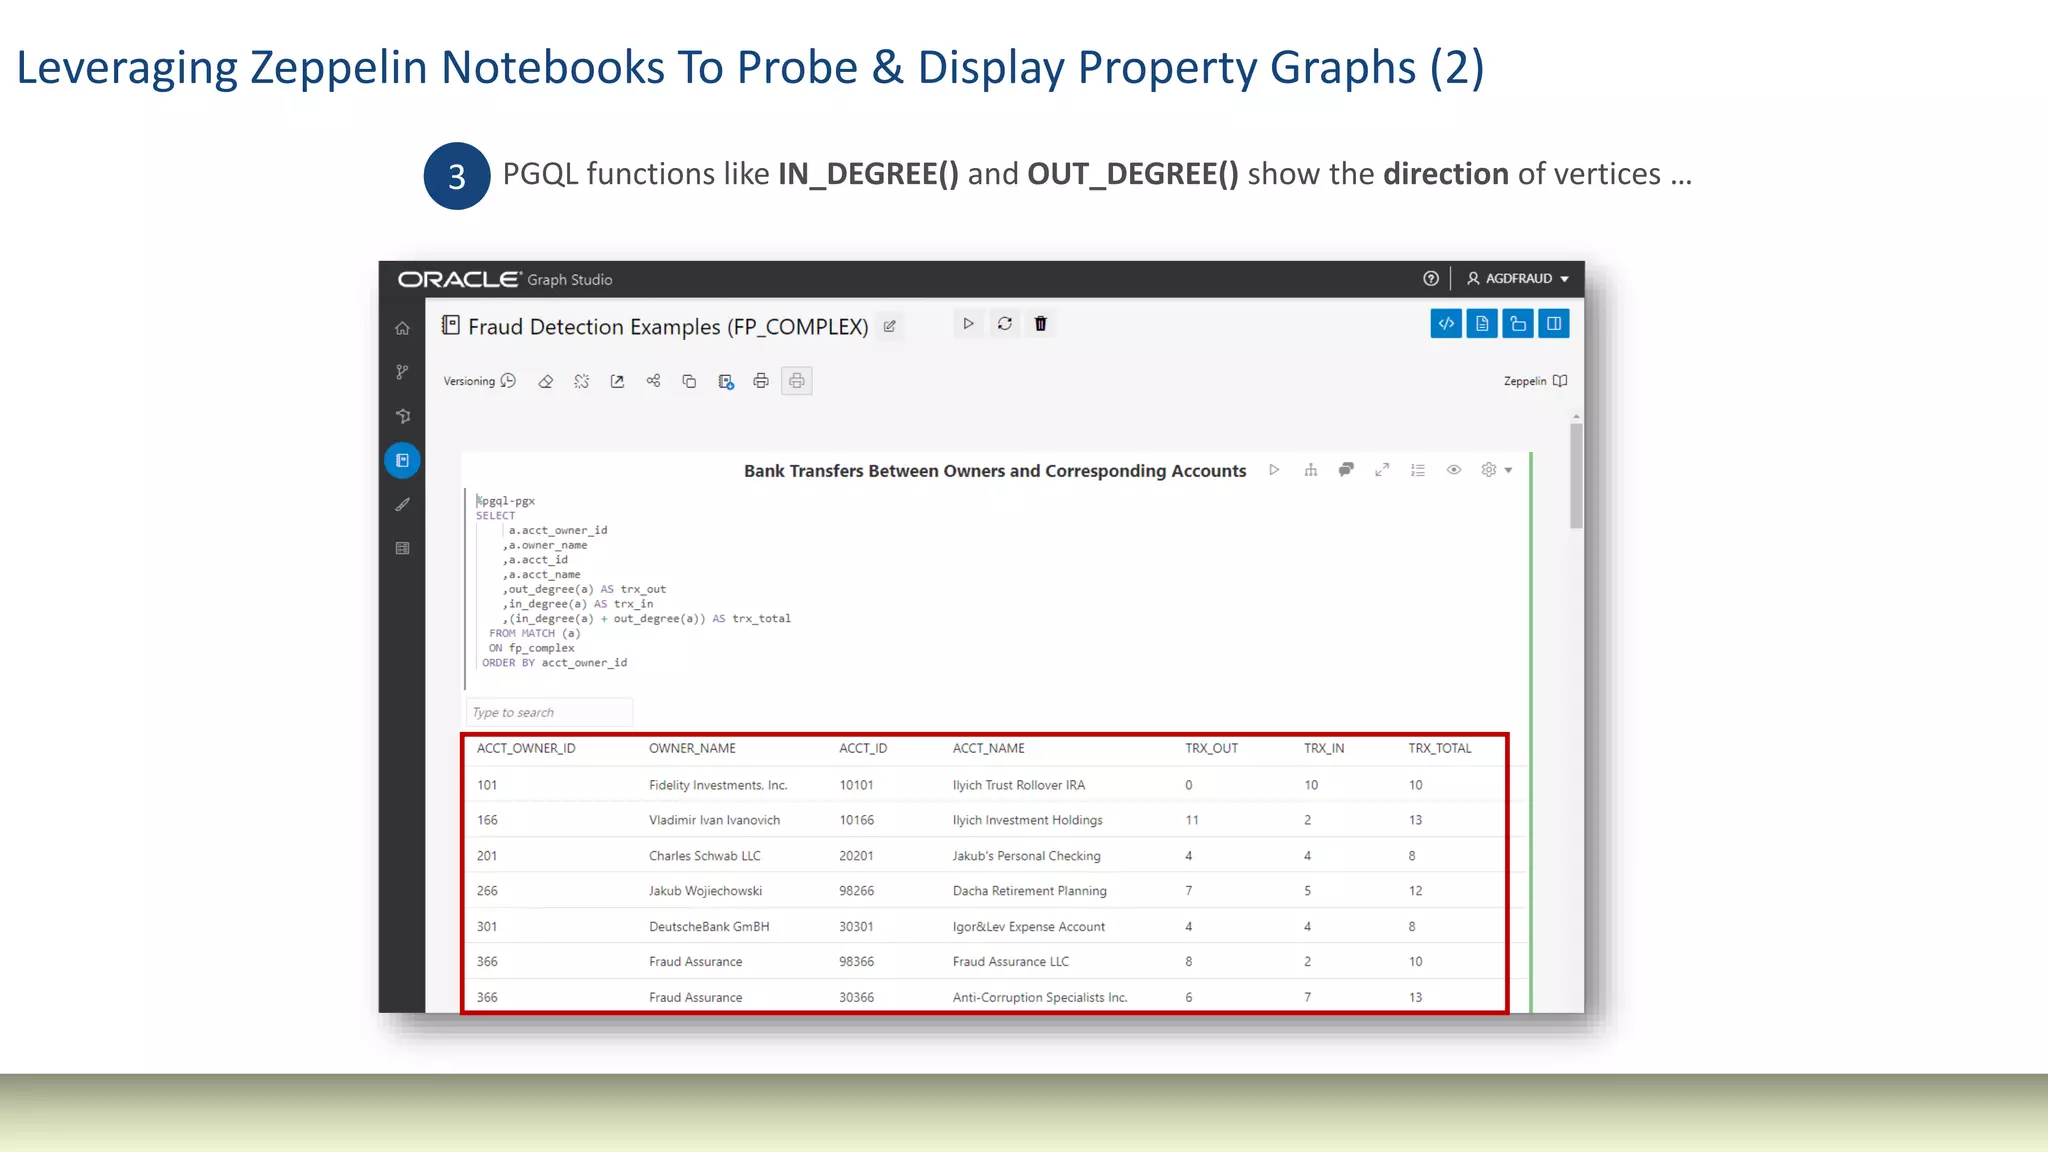2048x1152 pixels.
Task: Select Anti-Corruption Specialists Inc. cell
Action: 1039,997
